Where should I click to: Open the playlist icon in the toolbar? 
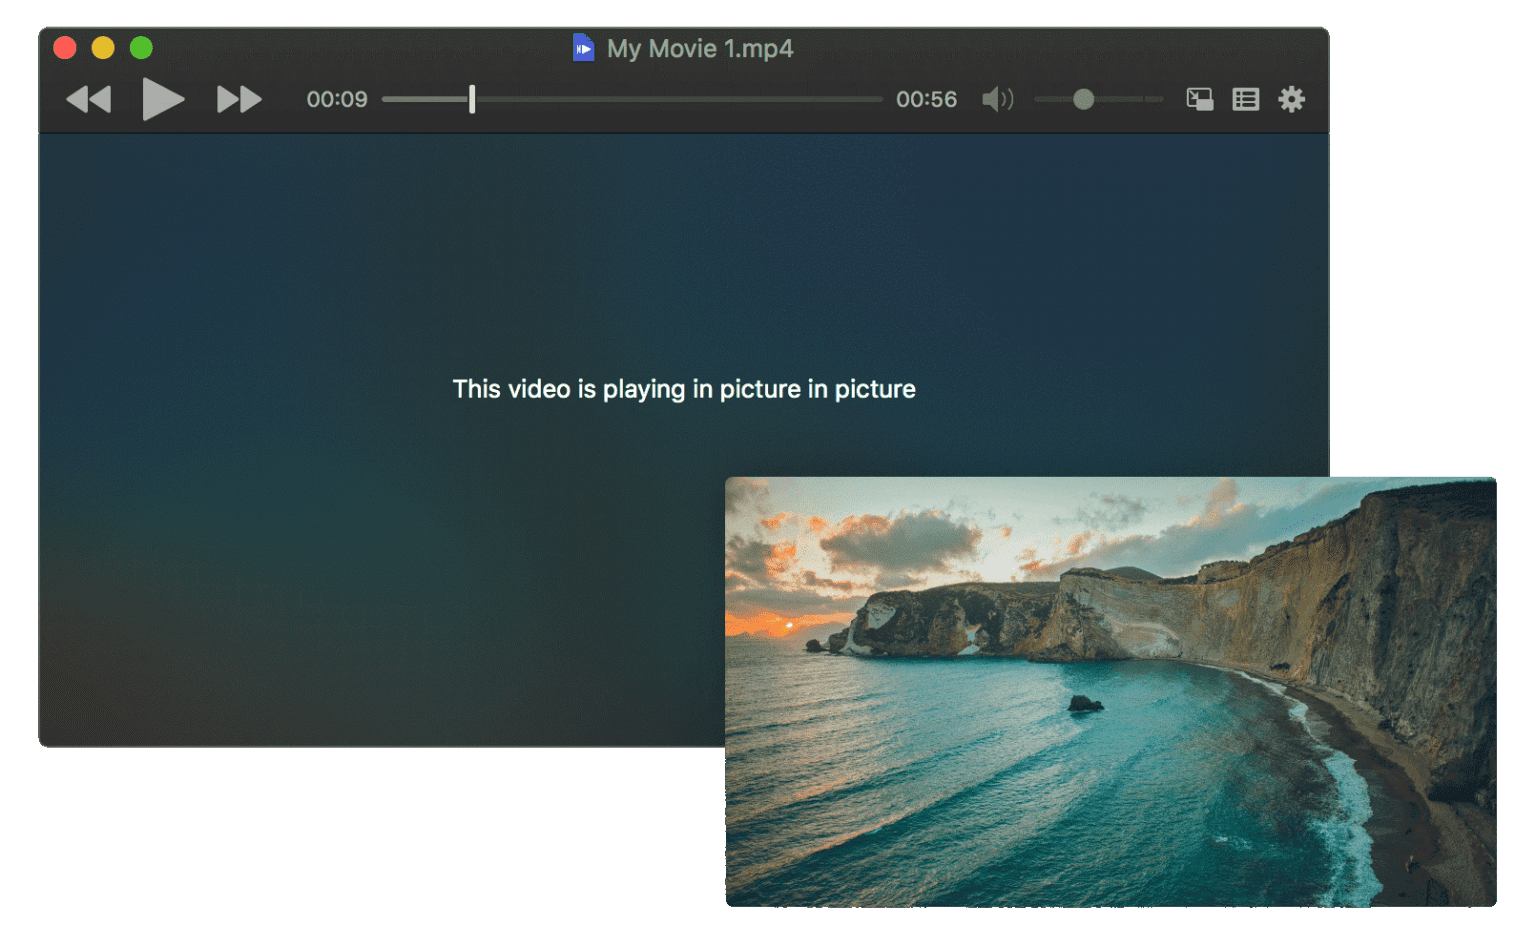[1245, 99]
